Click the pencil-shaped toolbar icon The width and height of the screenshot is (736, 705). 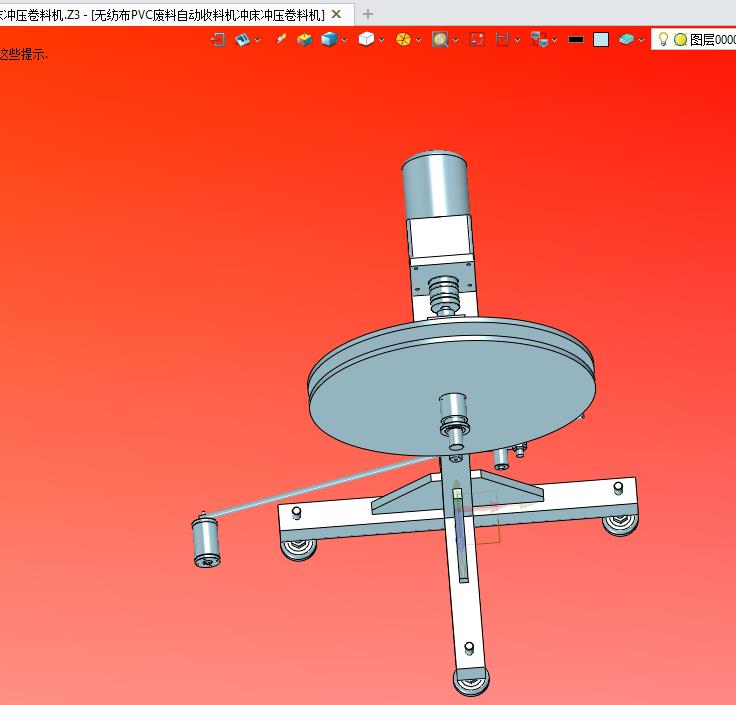[281, 38]
